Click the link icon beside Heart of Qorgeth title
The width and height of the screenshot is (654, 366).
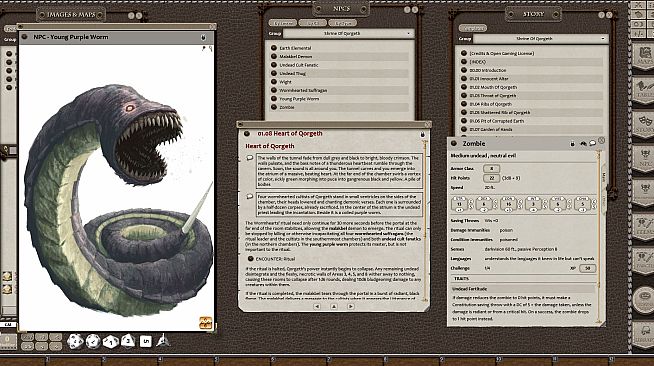point(247,134)
